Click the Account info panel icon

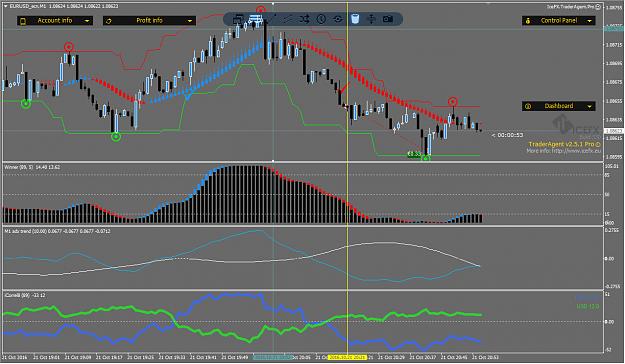23,21
